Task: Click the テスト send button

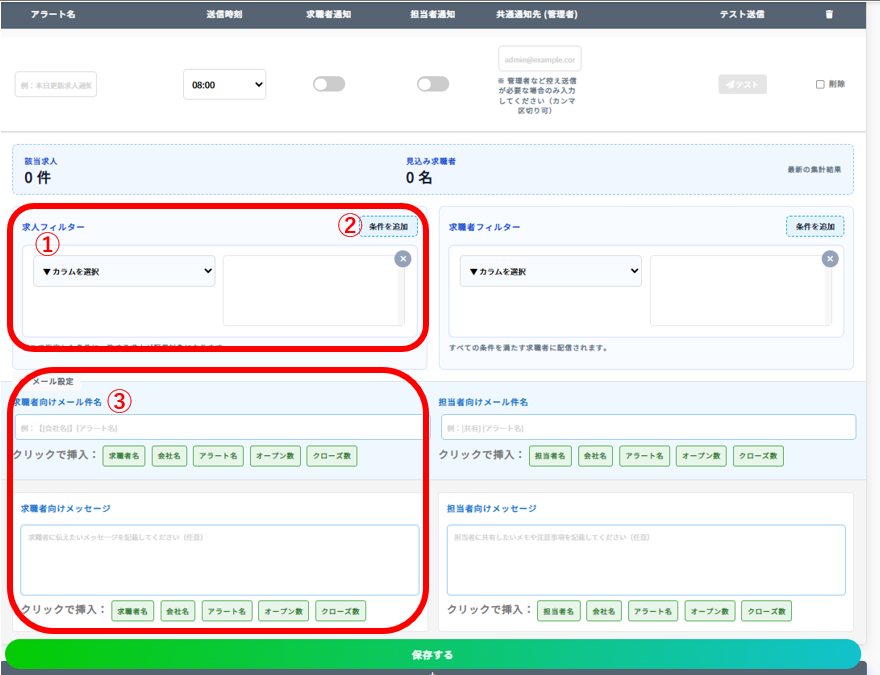Action: point(742,85)
